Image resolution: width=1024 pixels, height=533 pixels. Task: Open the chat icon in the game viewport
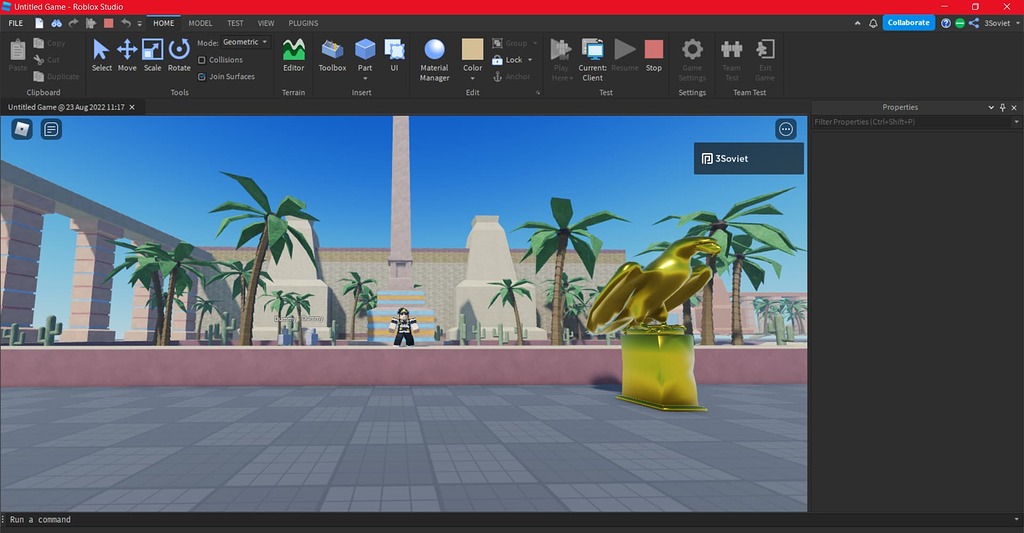coord(51,129)
